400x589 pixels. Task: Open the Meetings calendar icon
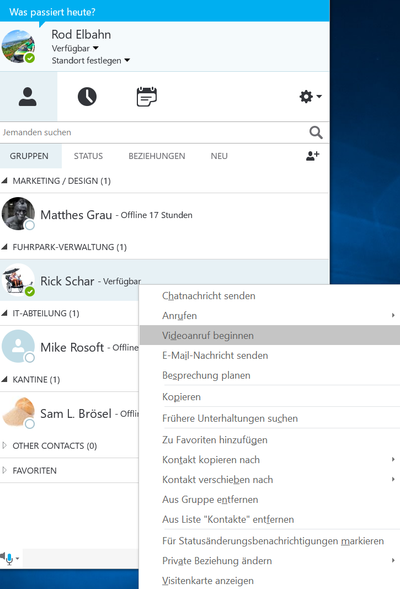click(x=146, y=97)
